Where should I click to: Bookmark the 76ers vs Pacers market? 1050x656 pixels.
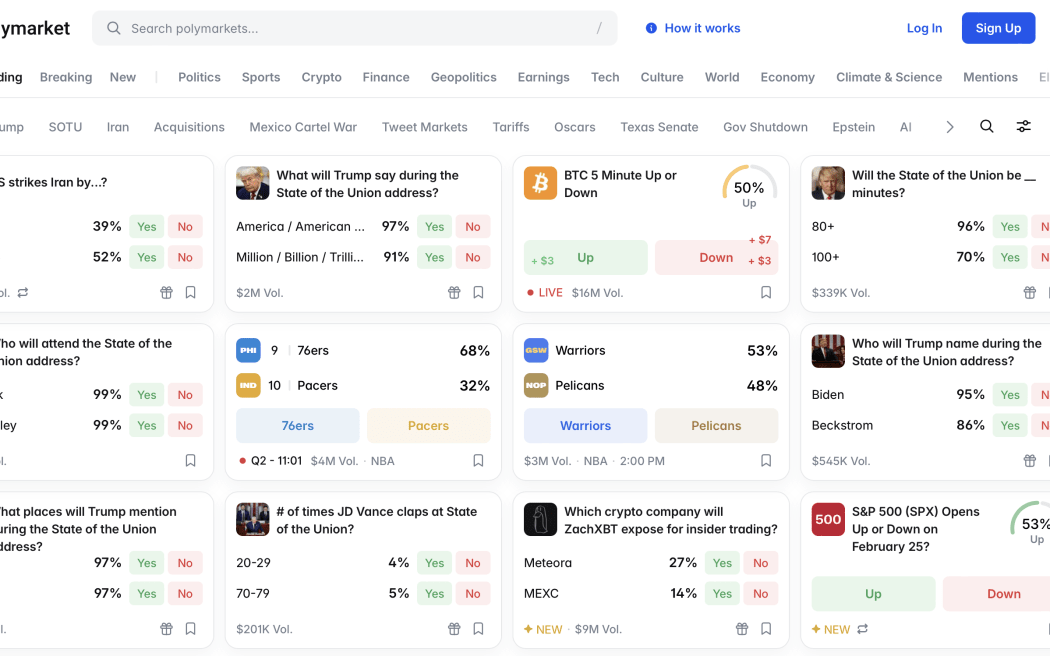pos(478,461)
